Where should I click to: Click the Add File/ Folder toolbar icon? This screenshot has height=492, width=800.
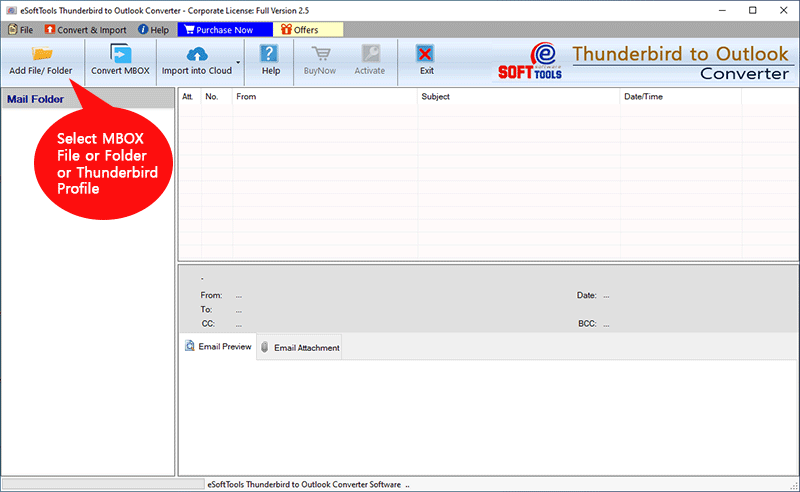(x=41, y=54)
